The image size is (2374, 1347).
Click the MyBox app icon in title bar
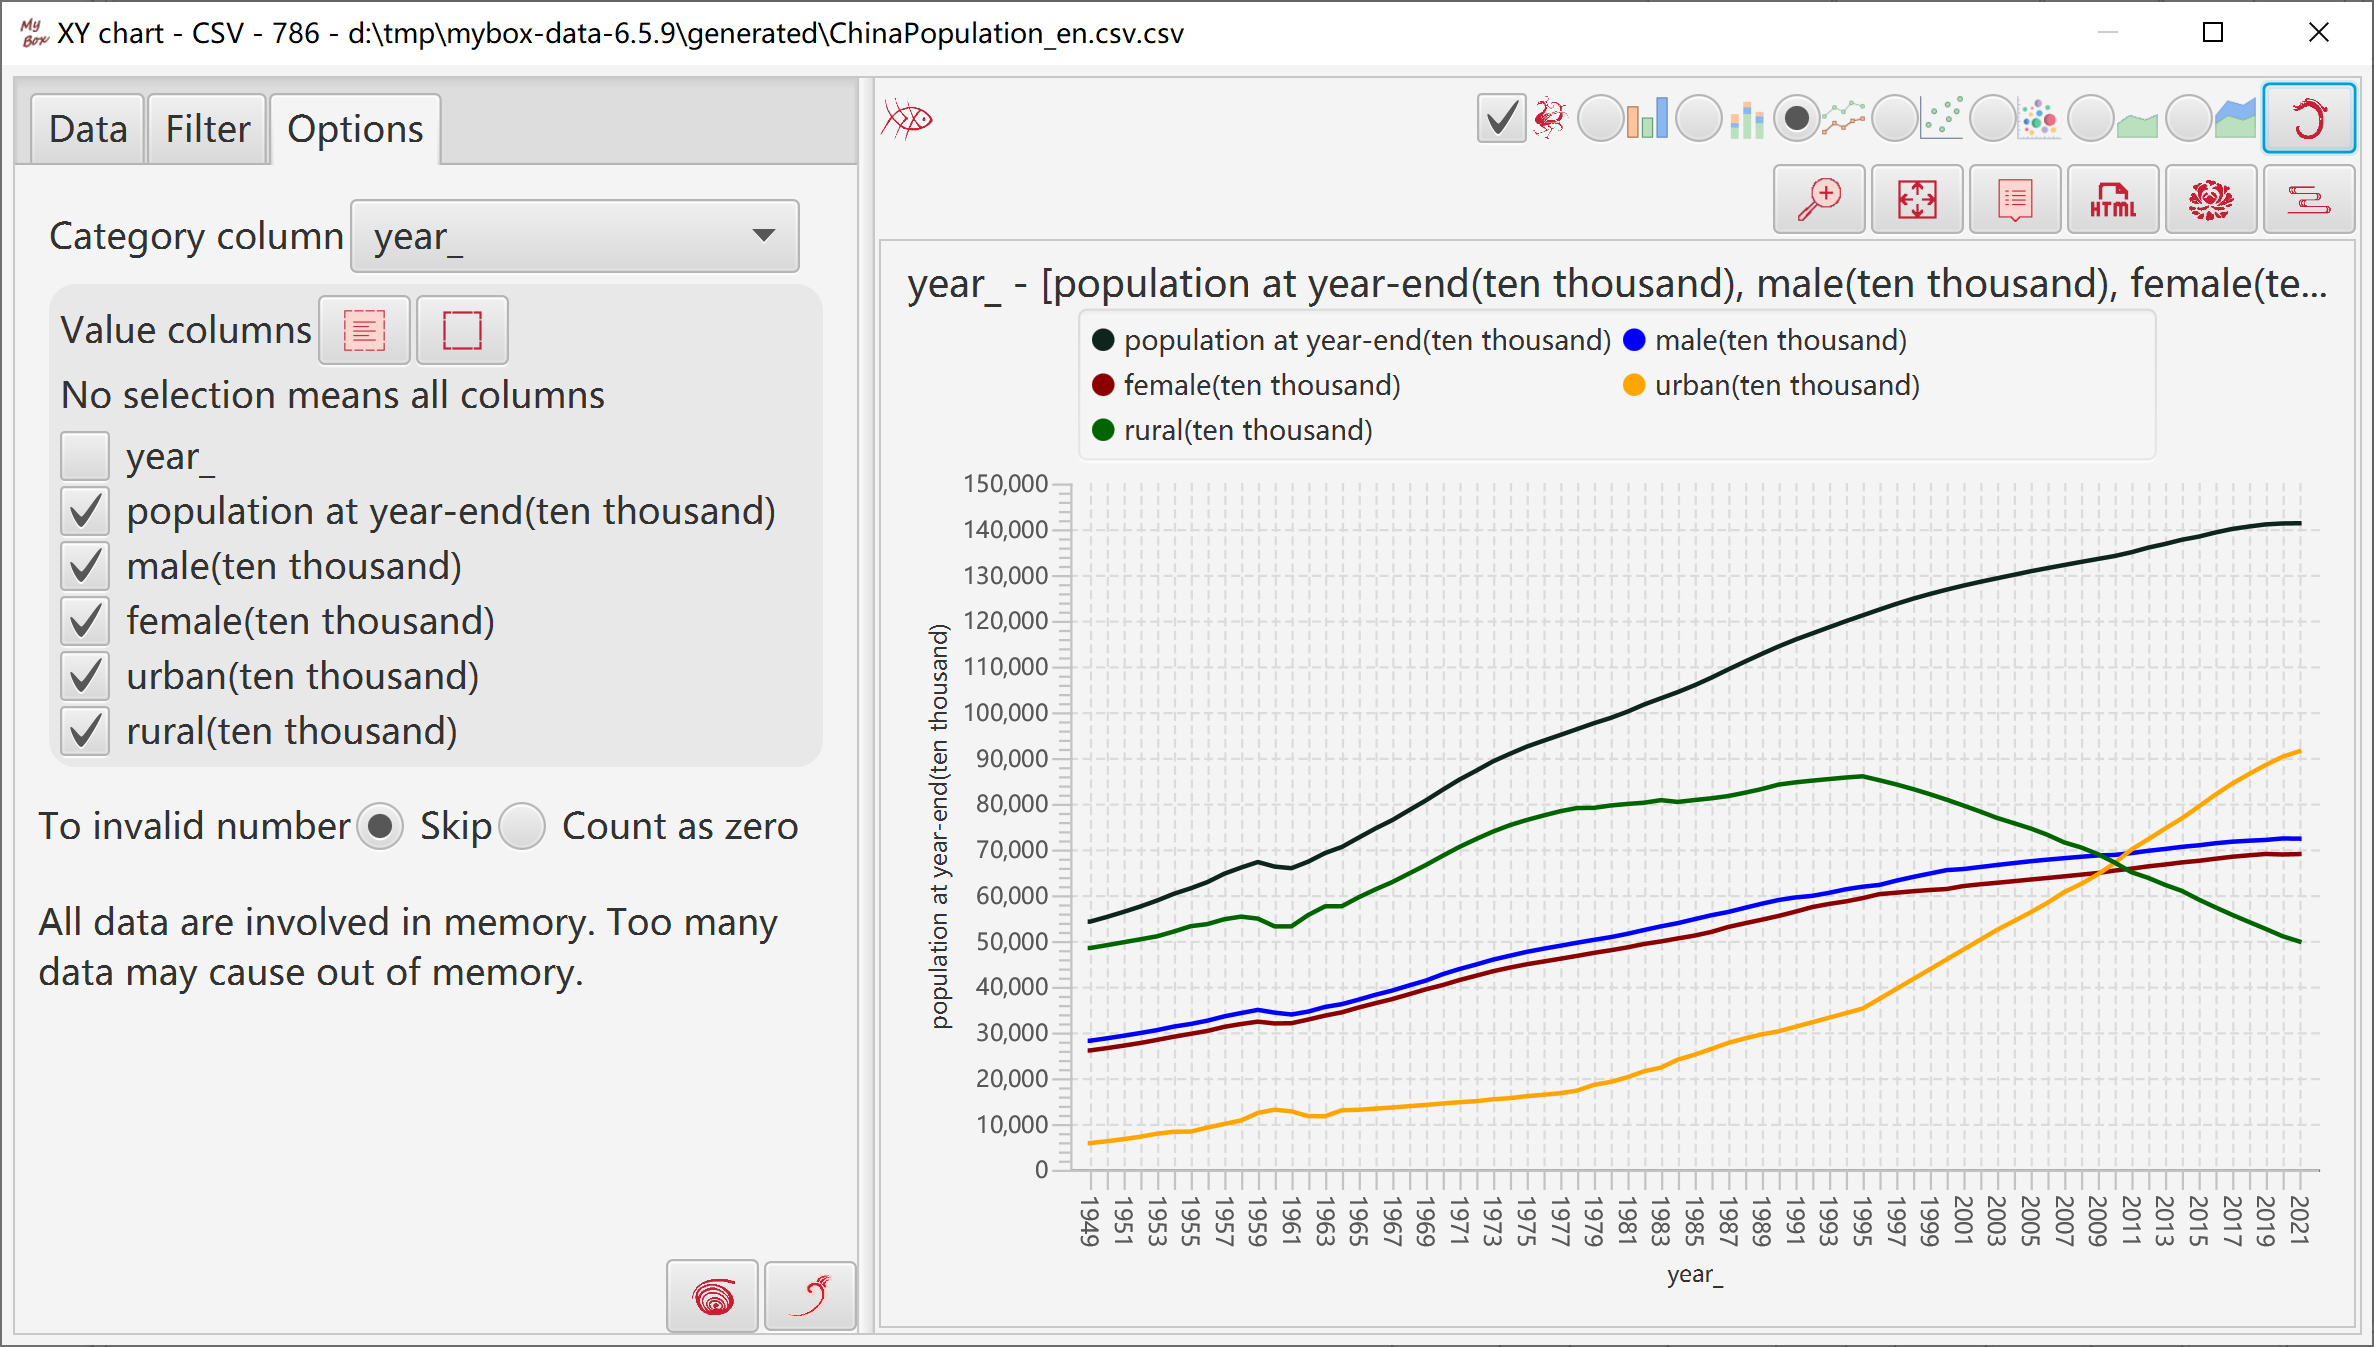[34, 33]
